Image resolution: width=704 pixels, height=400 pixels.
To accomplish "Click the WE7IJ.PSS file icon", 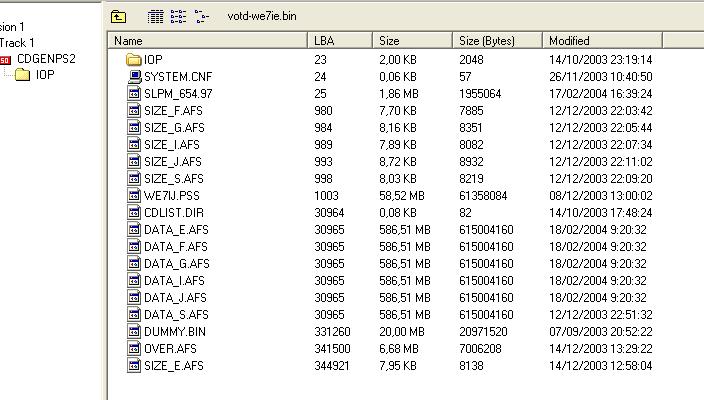I will [134, 195].
